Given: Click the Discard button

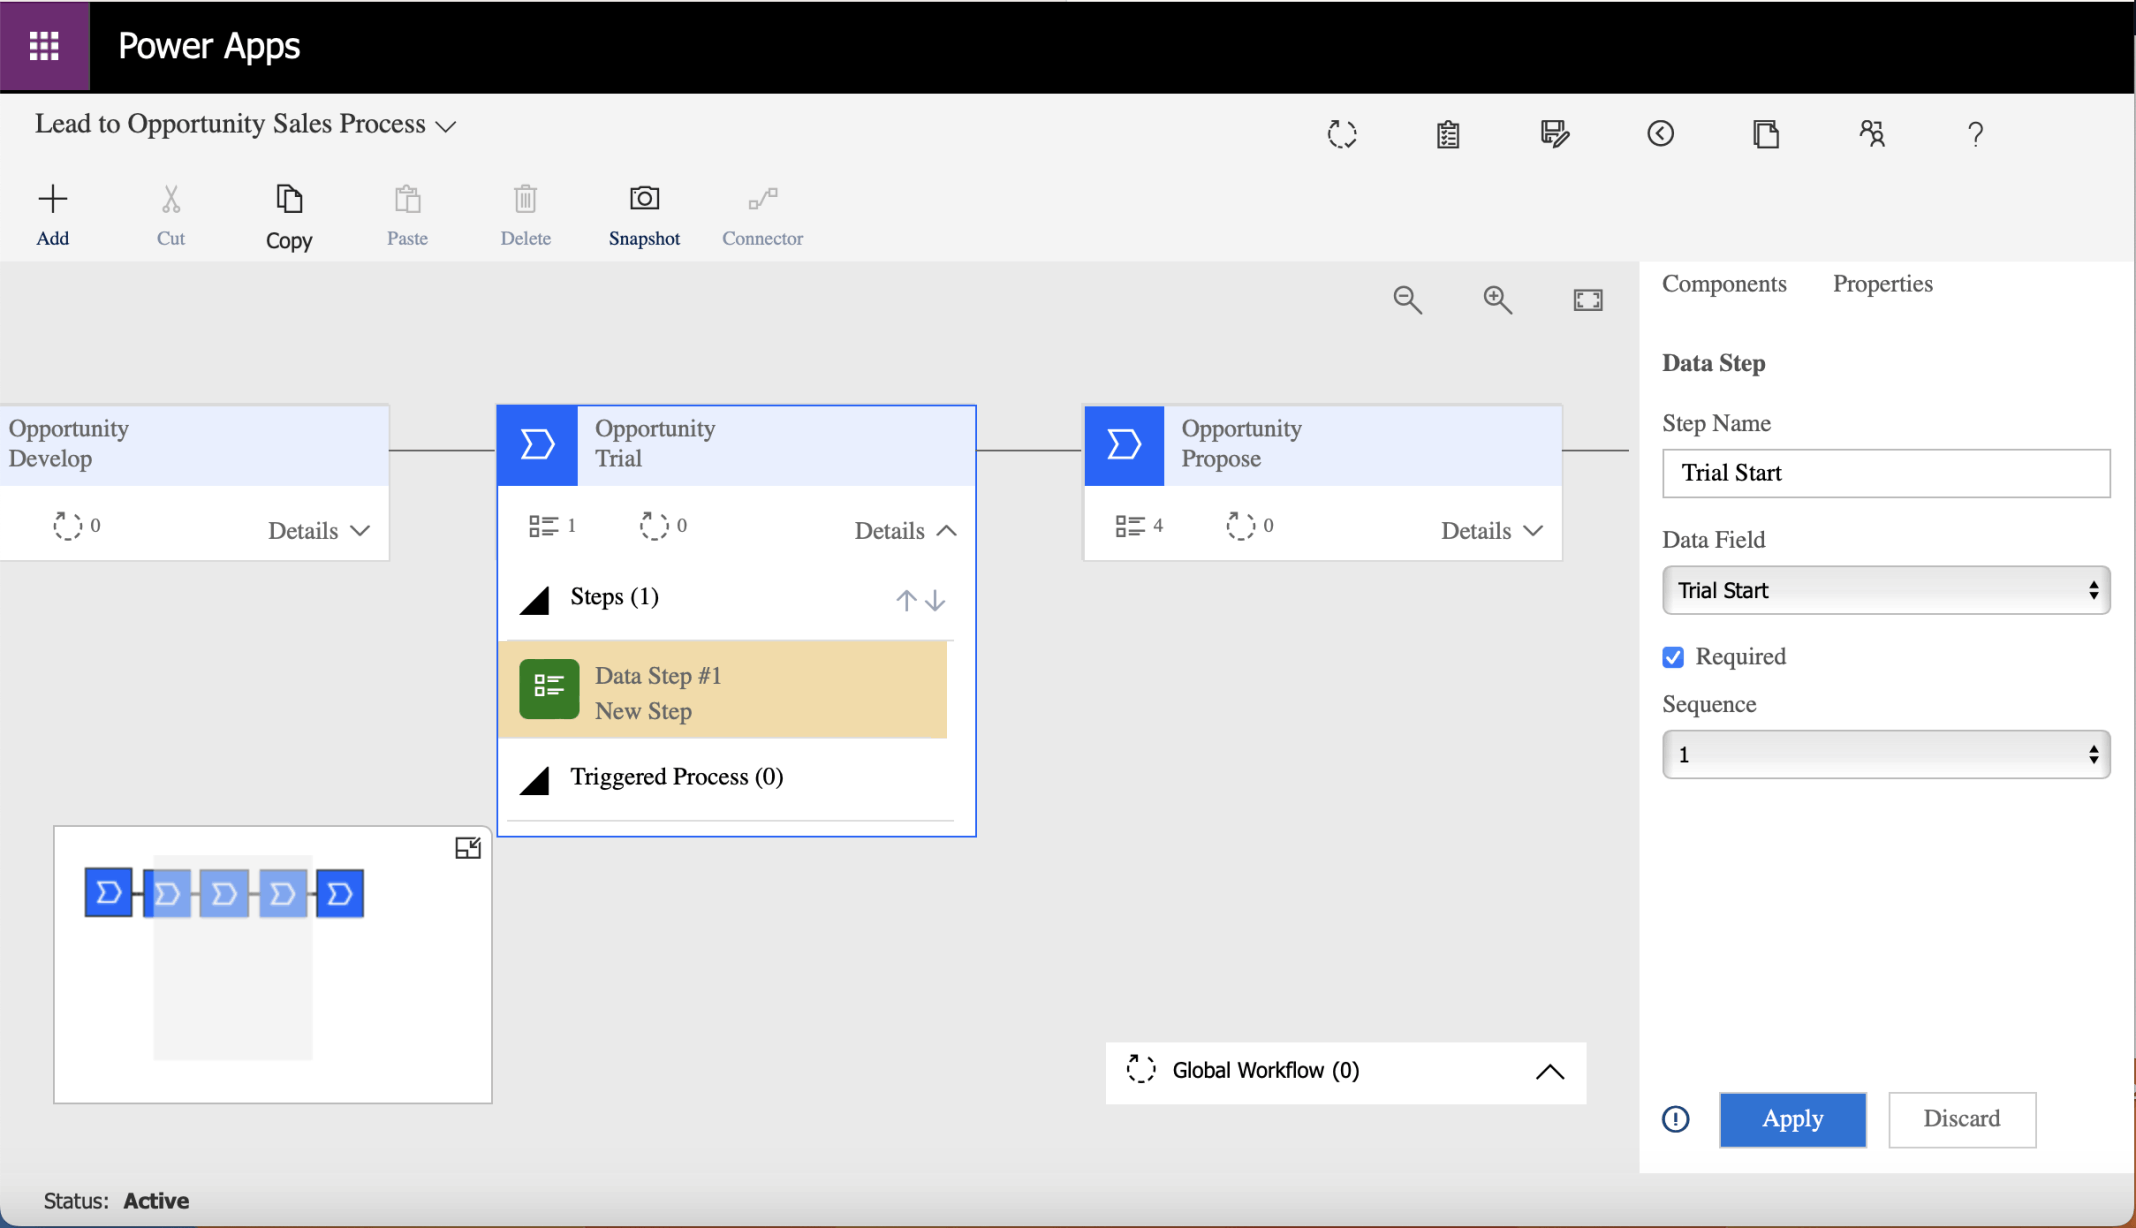Looking at the screenshot, I should click(1961, 1119).
